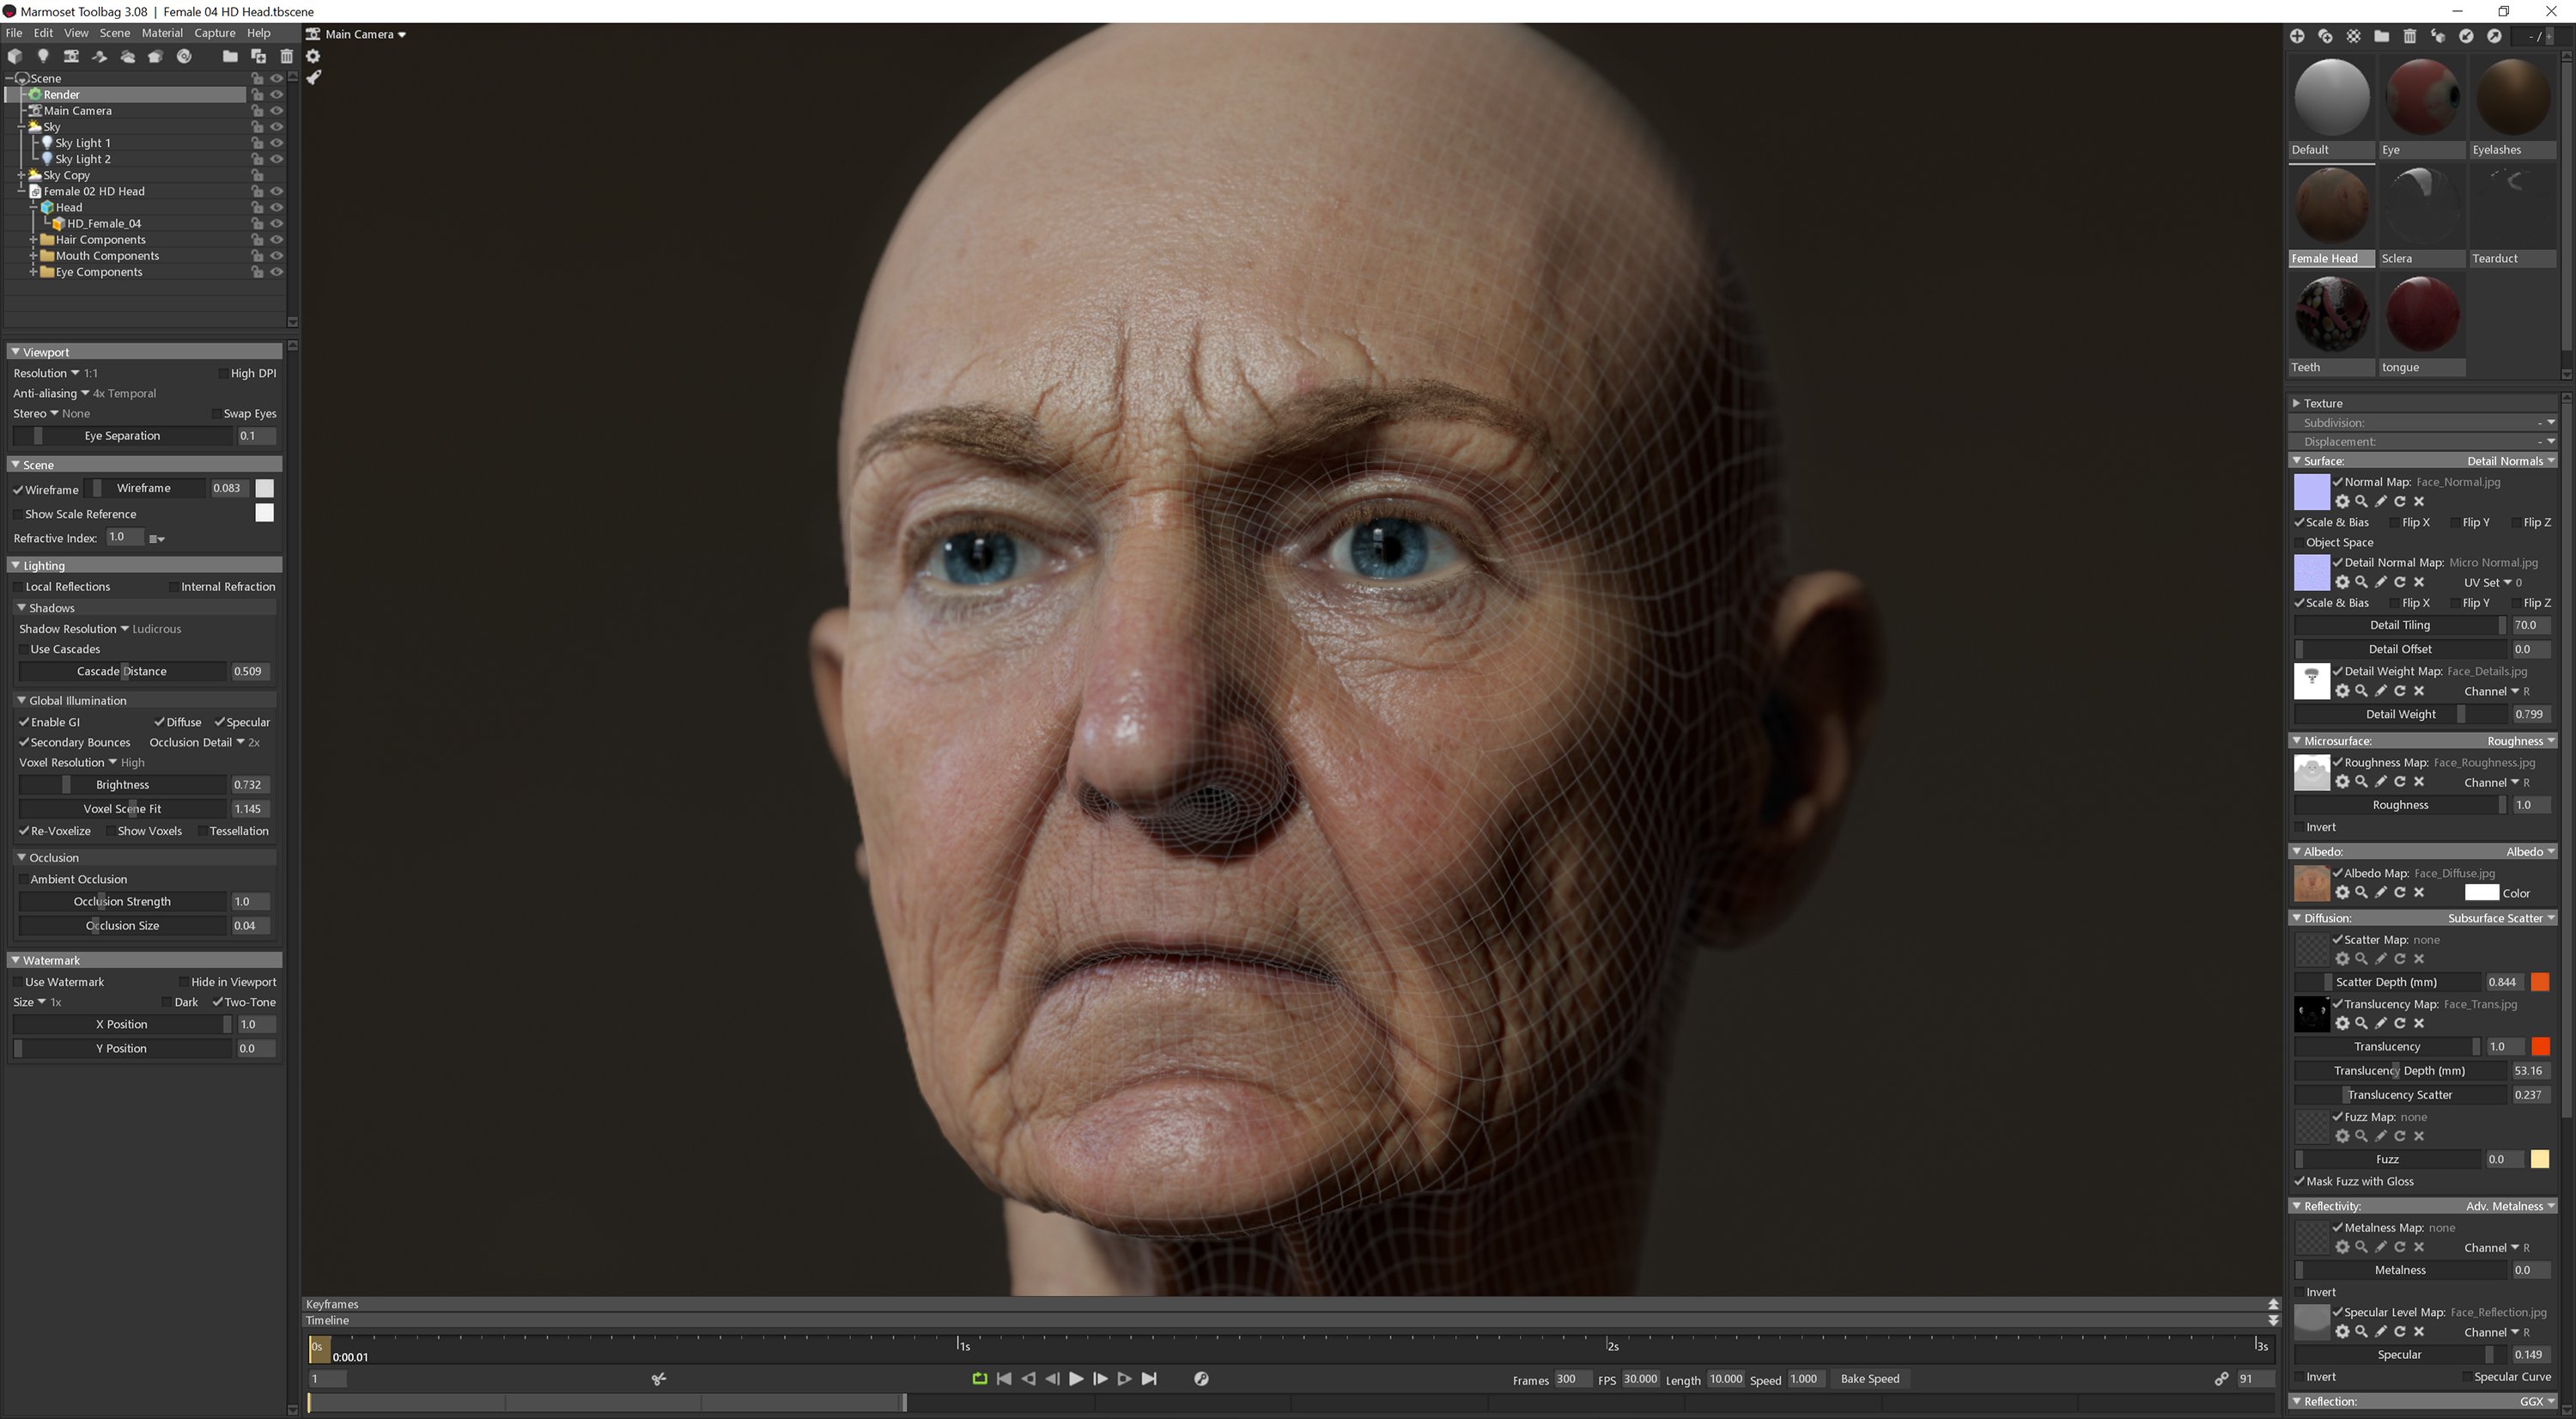Expand the Hair Components folder
Screen dimensions: 2576x1419
tap(33, 240)
